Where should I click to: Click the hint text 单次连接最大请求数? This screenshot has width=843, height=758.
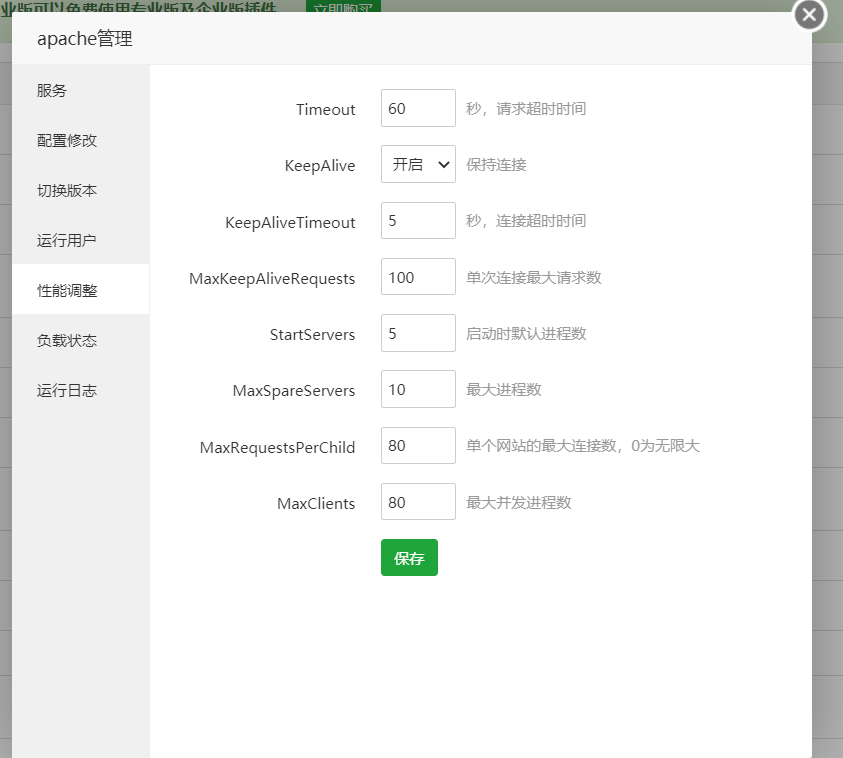point(533,277)
